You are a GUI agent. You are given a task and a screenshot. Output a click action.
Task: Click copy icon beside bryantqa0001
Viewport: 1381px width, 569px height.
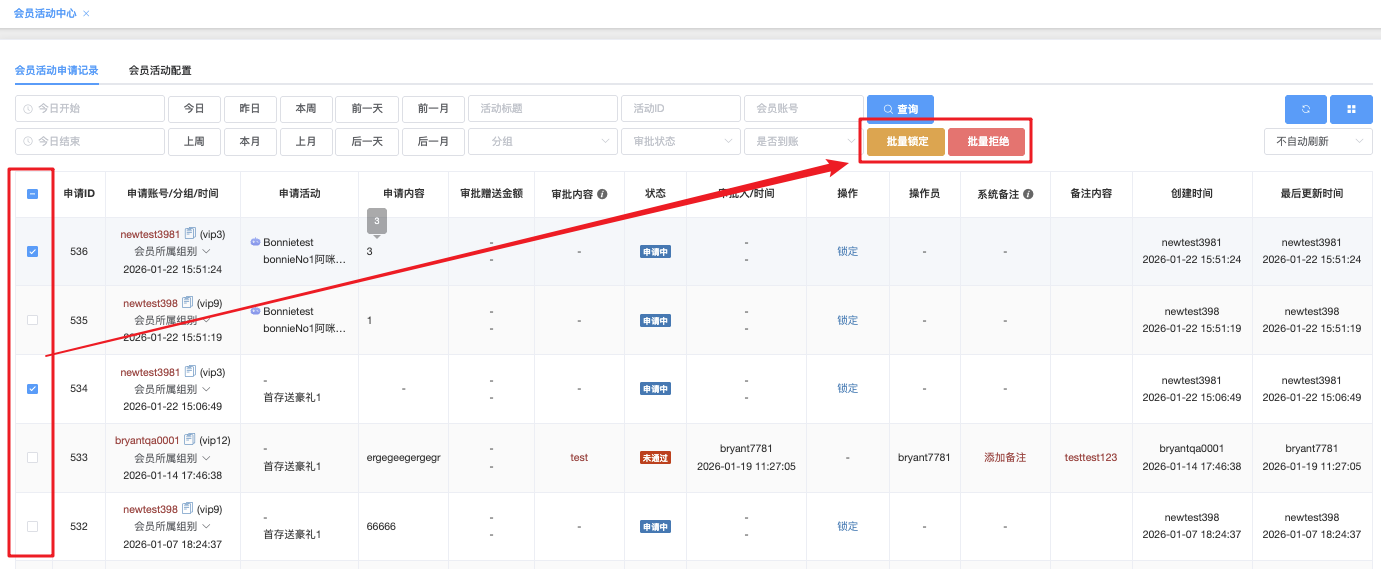(x=189, y=440)
